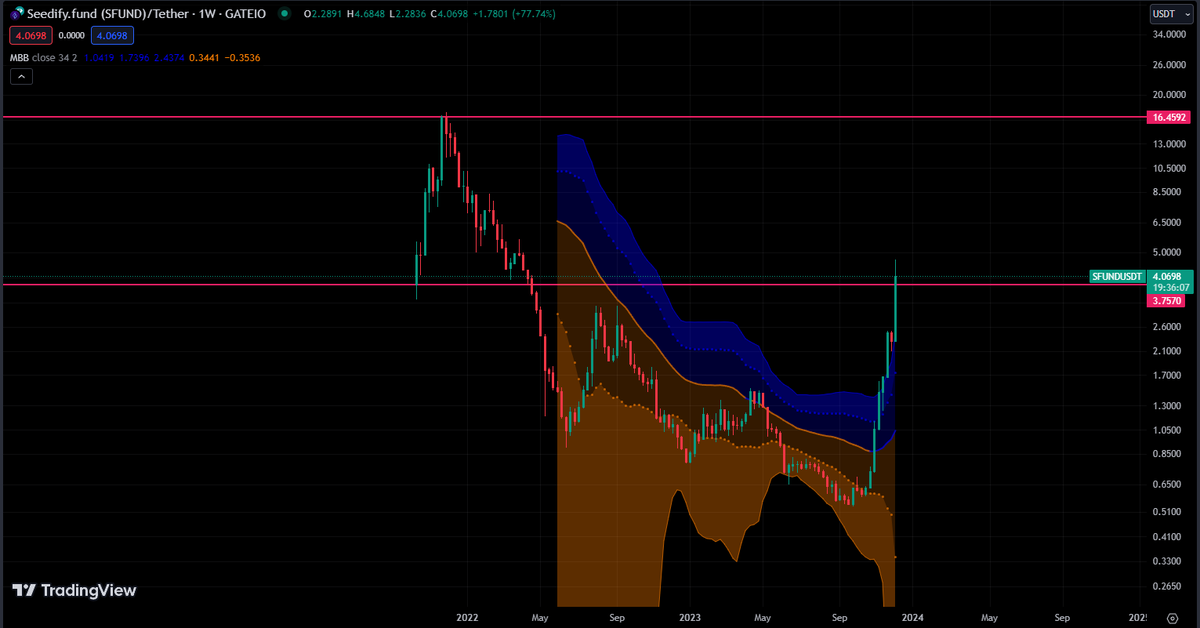Click the 2023 label on time axis
This screenshot has width=1200, height=628.
(x=690, y=618)
